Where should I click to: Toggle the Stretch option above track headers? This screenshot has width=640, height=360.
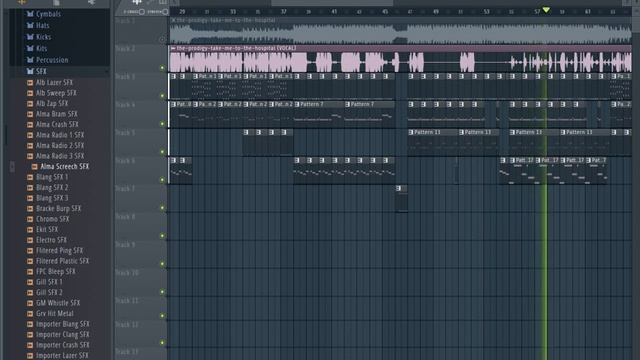[x=165, y=12]
